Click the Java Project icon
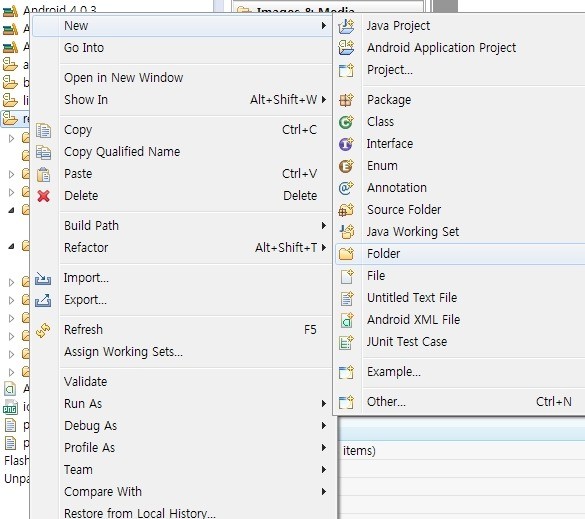Screen dimensions: 585x519 [x=346, y=26]
